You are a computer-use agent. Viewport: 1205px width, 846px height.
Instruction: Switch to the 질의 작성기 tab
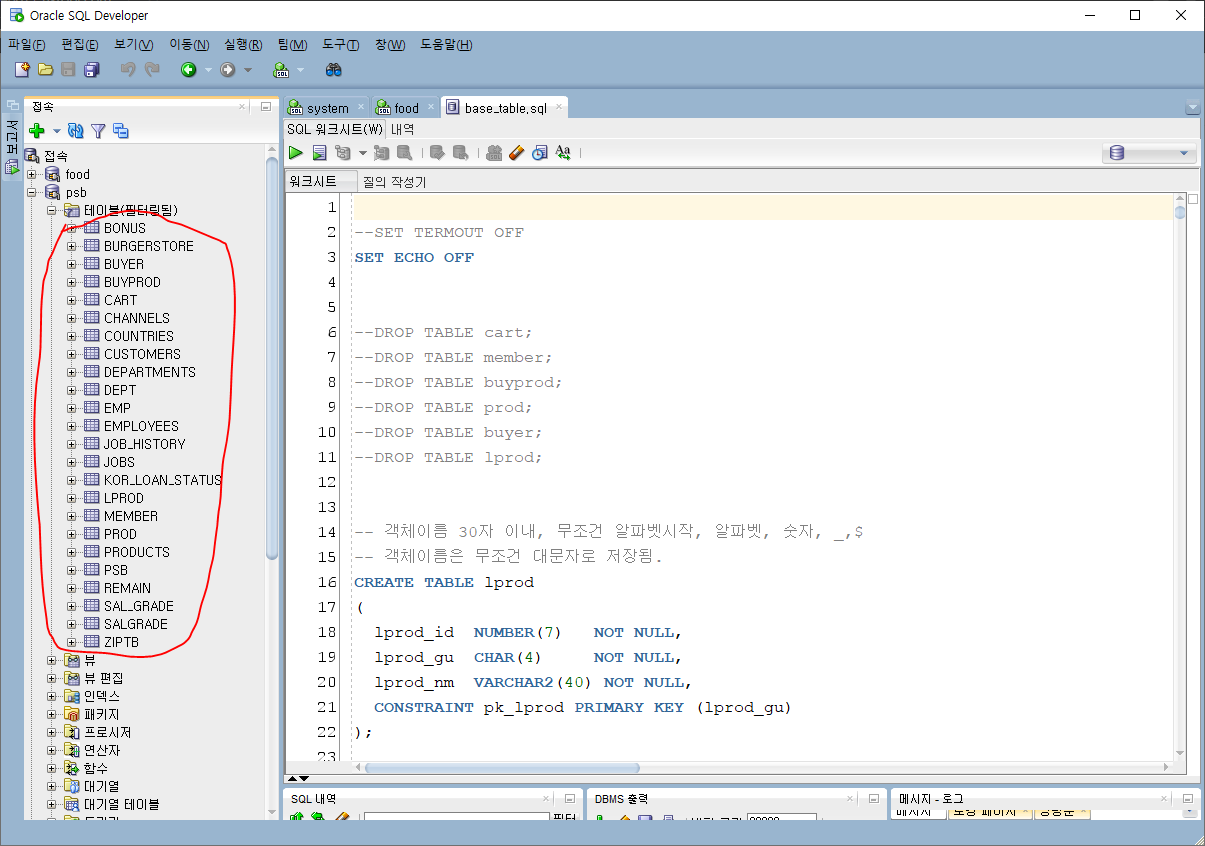click(394, 182)
